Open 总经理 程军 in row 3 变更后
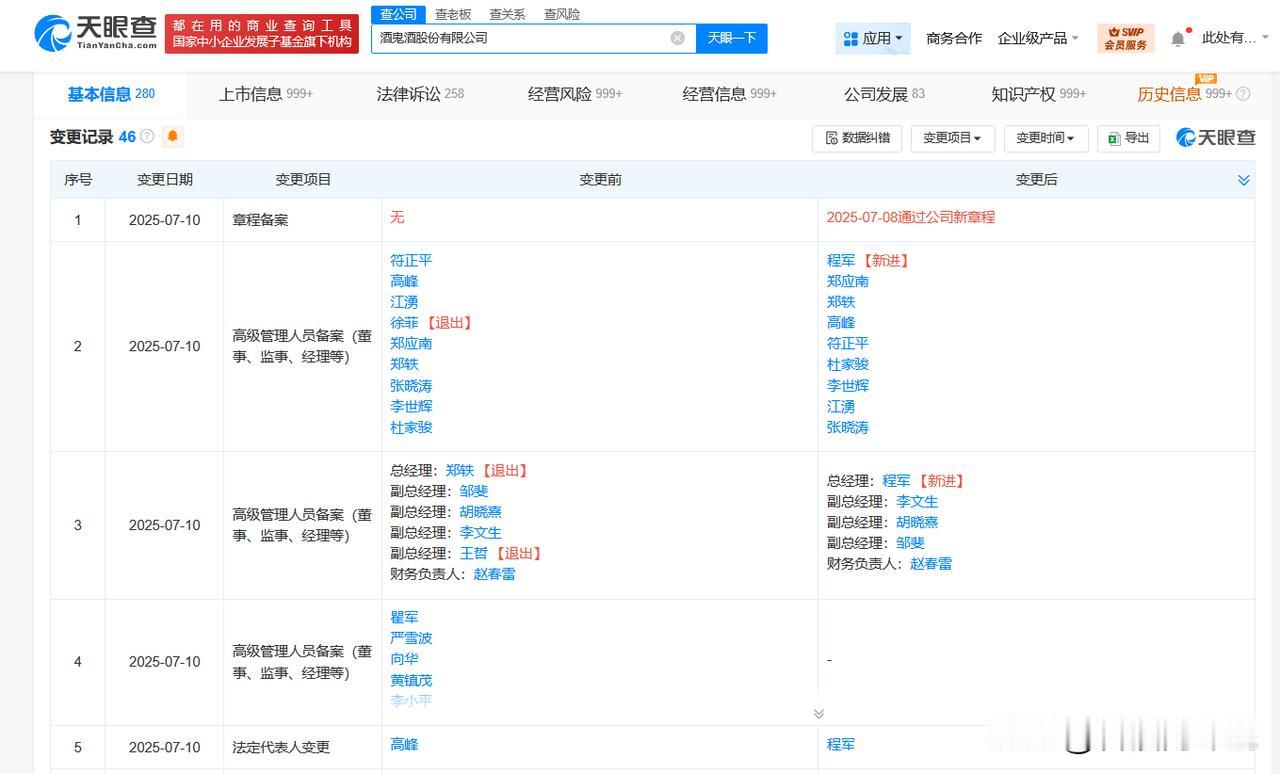Viewport: 1280px width, 774px height. tap(896, 481)
